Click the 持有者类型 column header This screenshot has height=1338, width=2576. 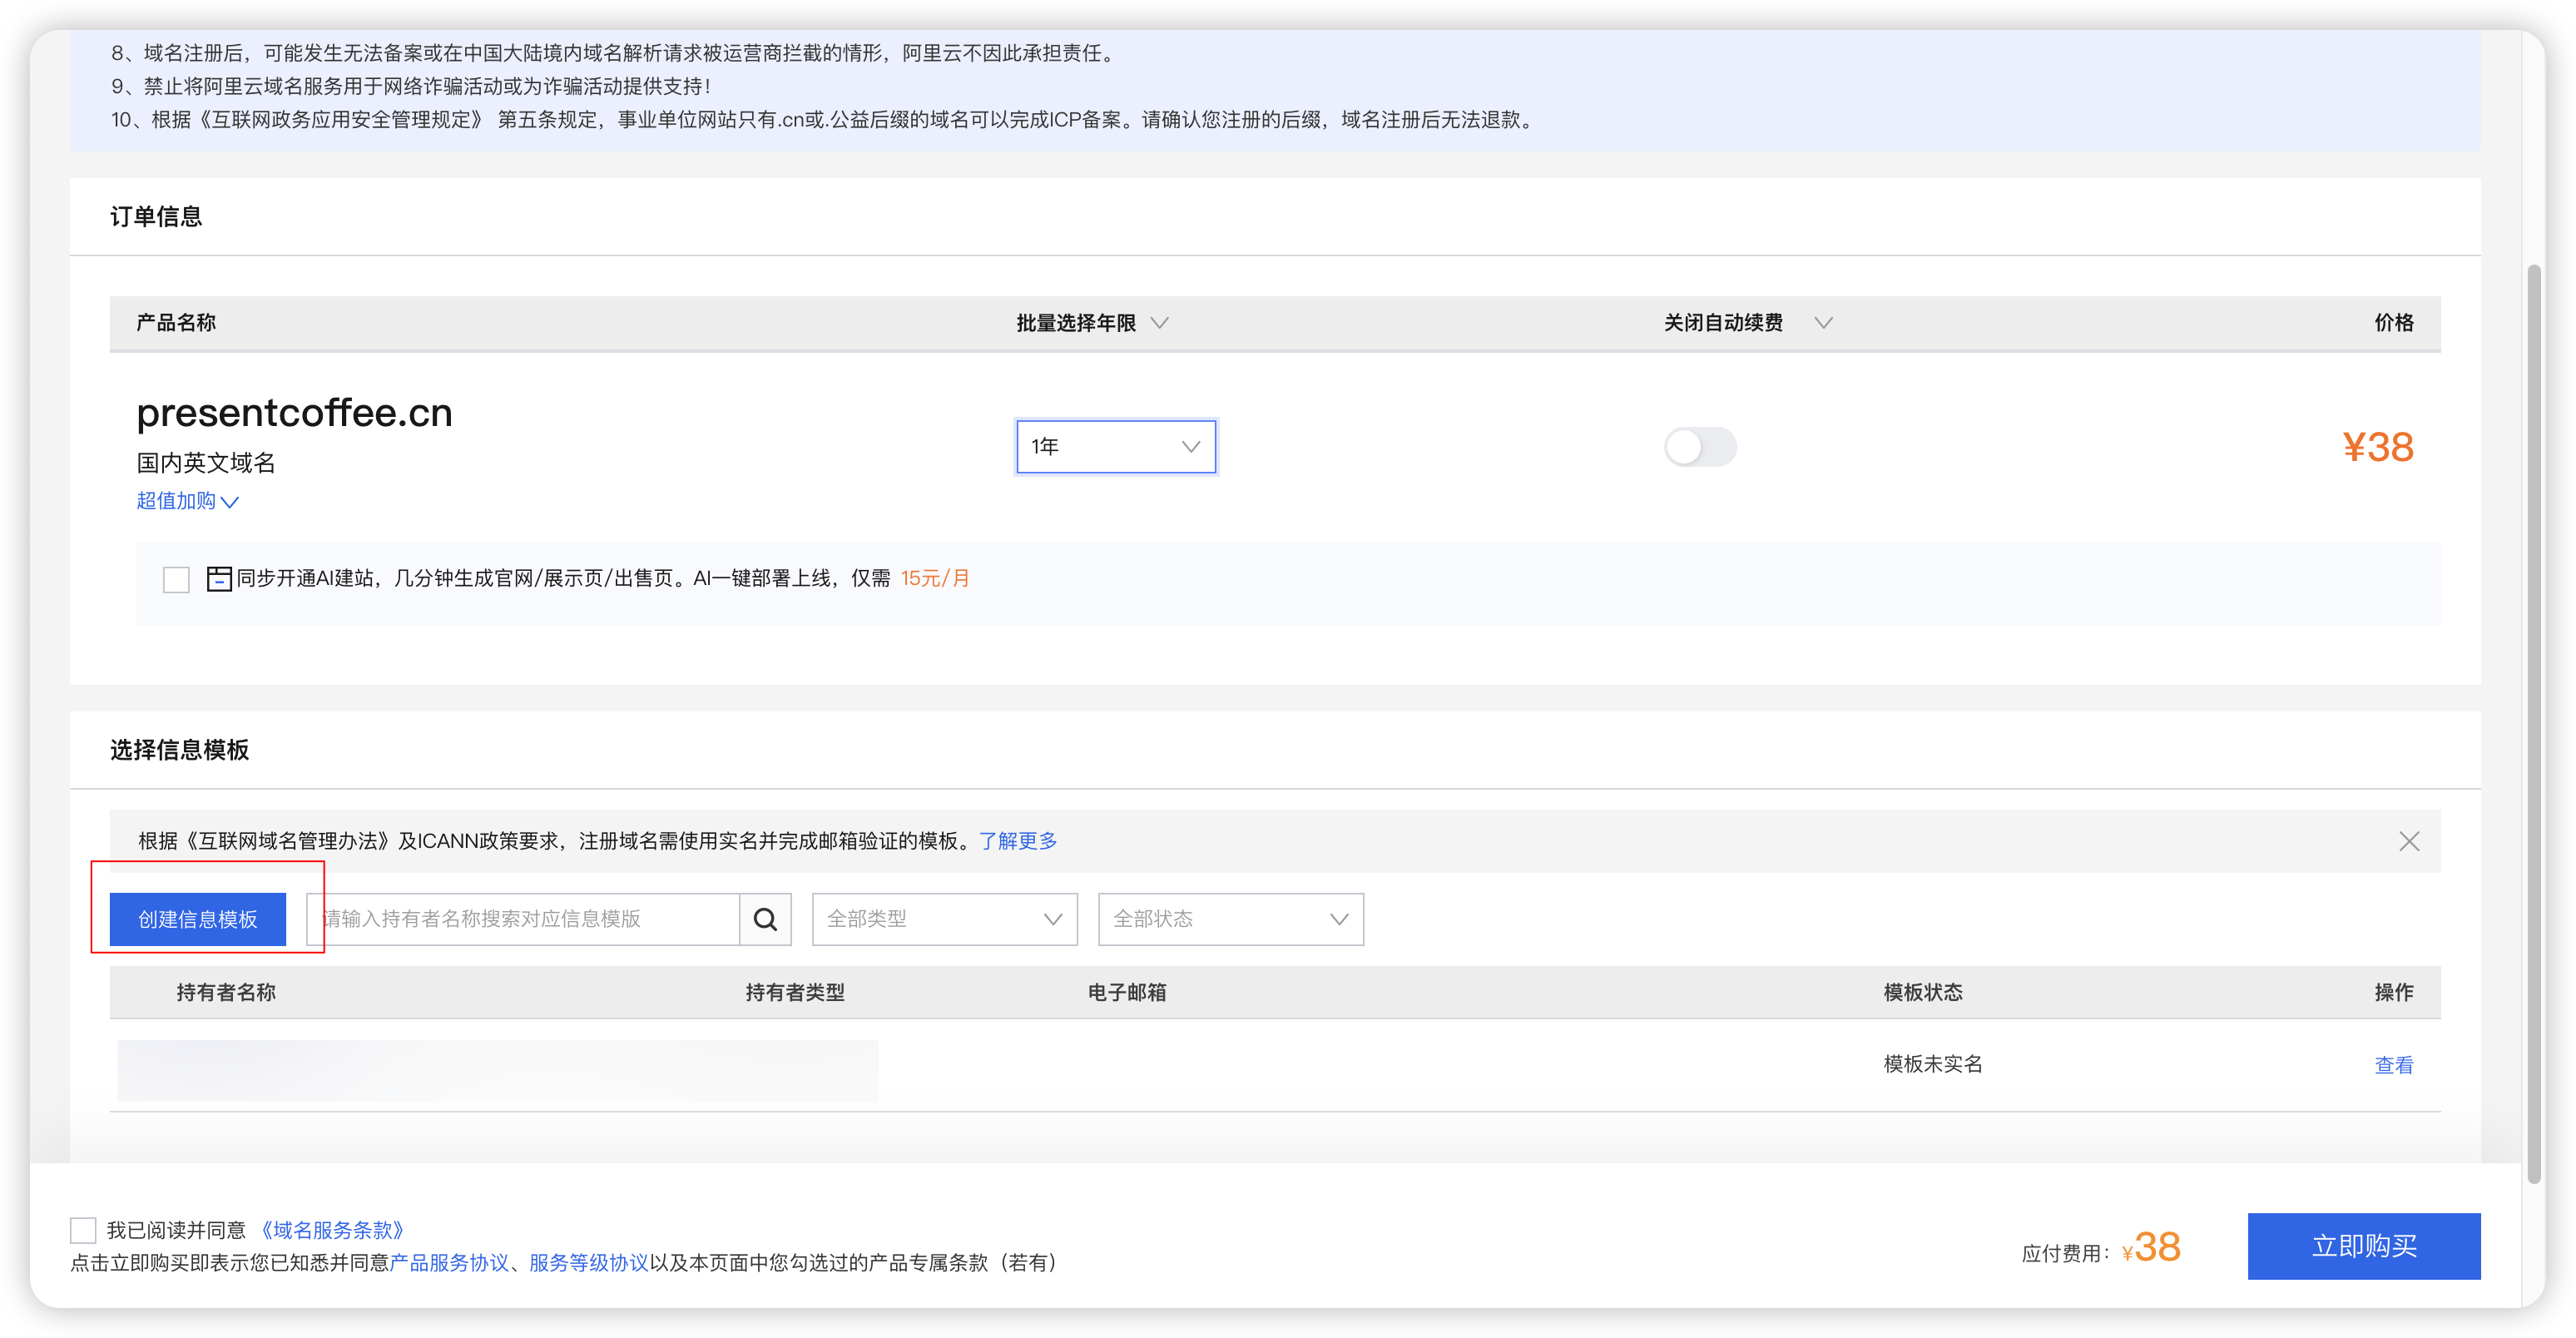(x=795, y=992)
